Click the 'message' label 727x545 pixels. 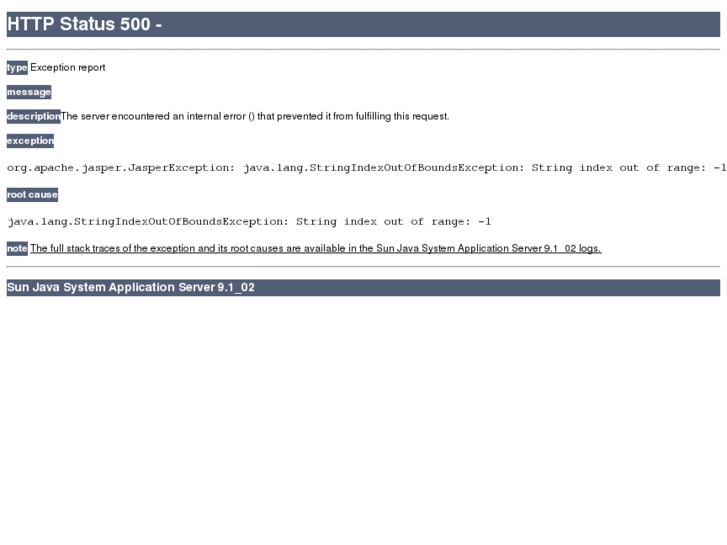[29, 92]
